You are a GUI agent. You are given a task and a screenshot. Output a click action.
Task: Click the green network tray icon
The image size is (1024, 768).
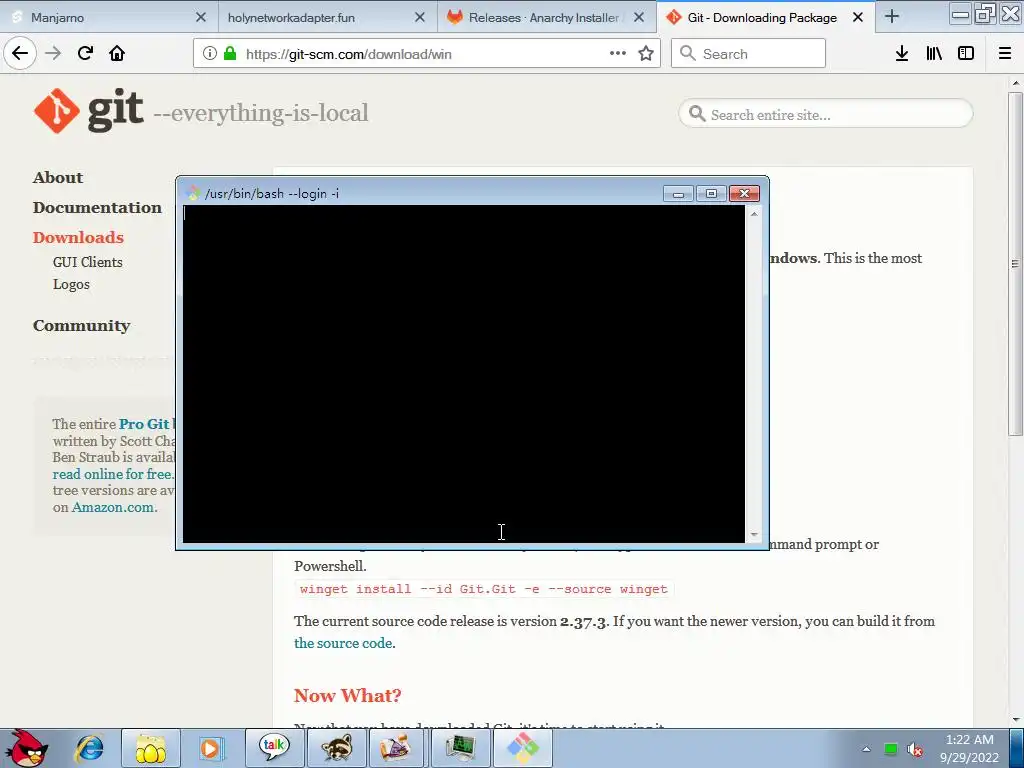tap(890, 749)
